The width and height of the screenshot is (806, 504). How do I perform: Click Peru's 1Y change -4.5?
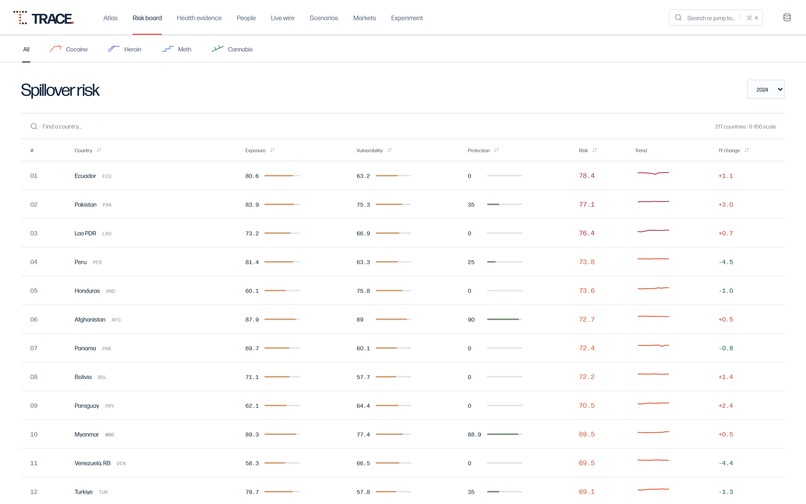[x=726, y=262]
